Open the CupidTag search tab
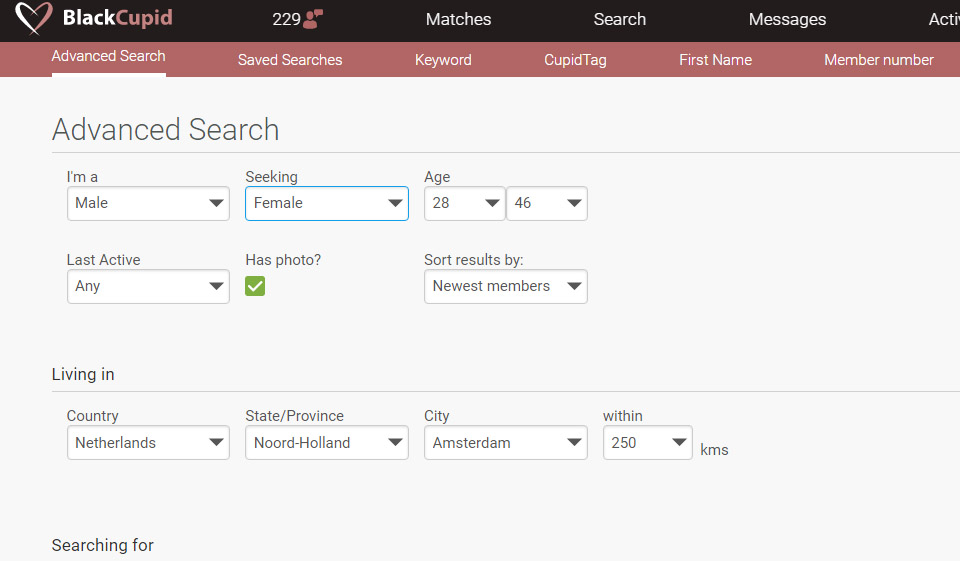The height and width of the screenshot is (561, 960). coord(575,60)
